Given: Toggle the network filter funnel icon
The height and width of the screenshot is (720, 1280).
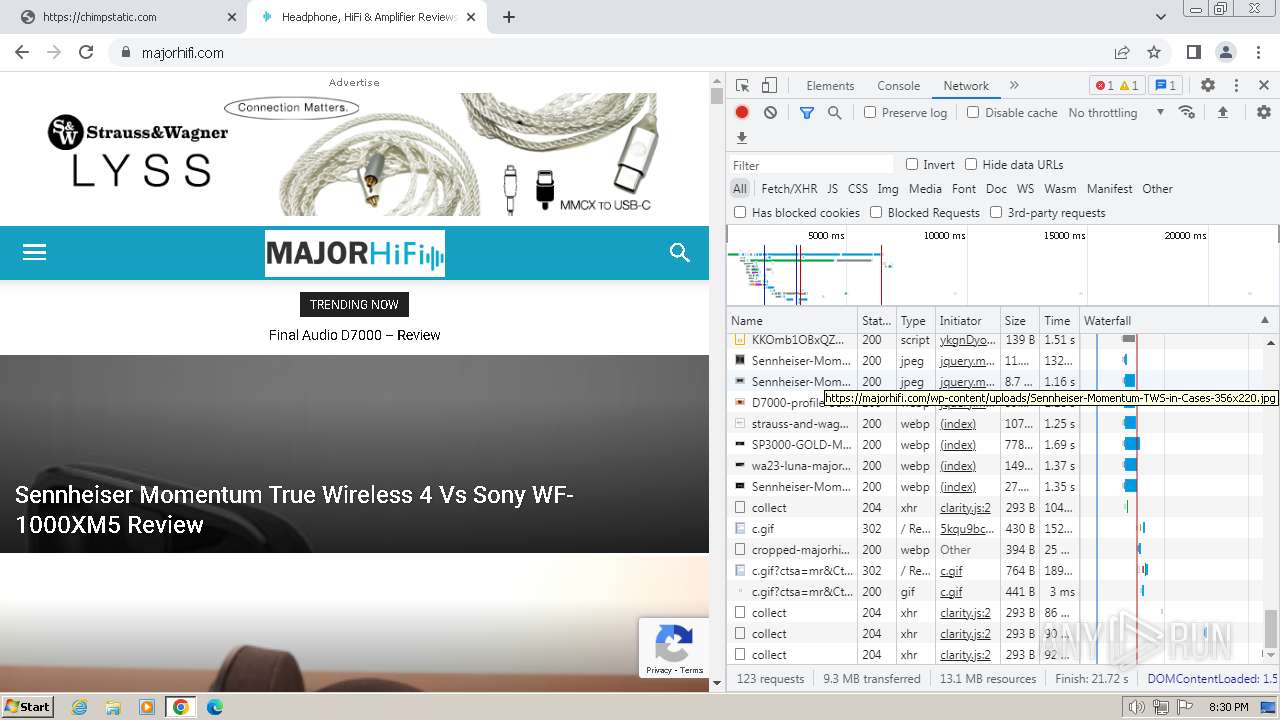Looking at the screenshot, I should pos(807,113).
